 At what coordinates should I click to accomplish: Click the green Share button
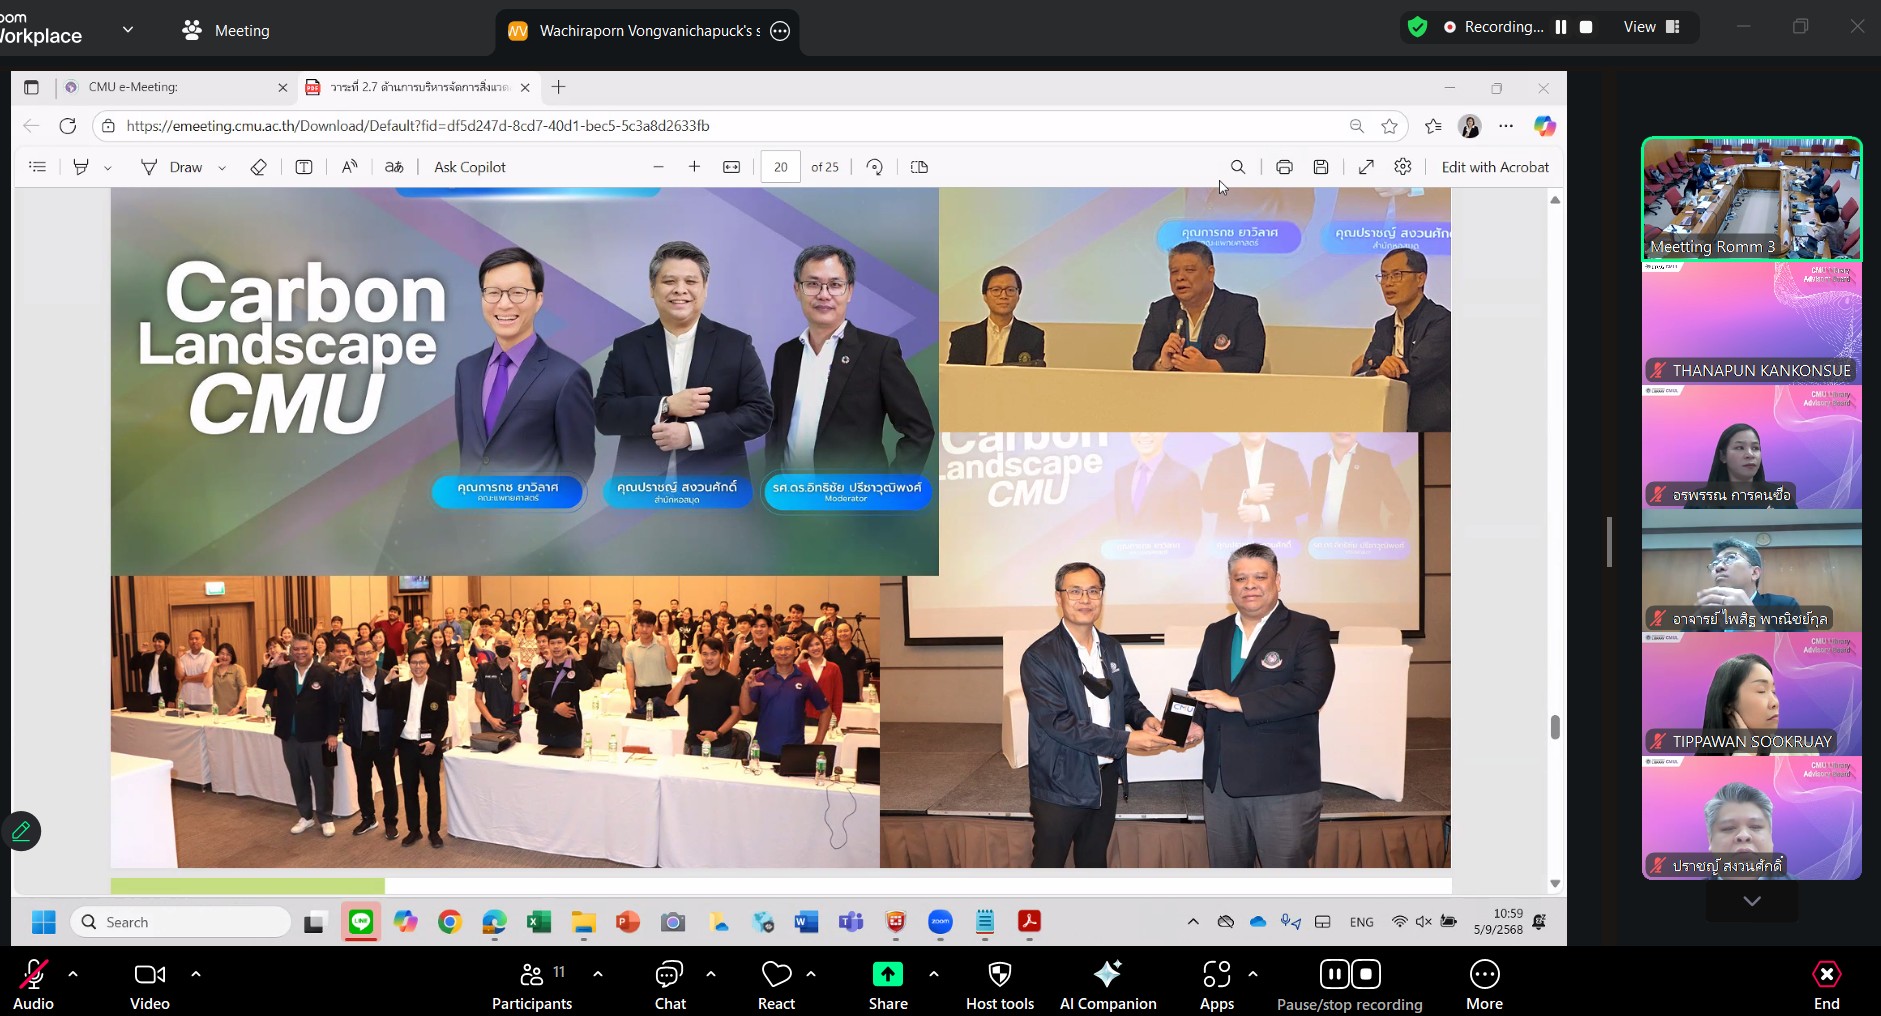(888, 985)
